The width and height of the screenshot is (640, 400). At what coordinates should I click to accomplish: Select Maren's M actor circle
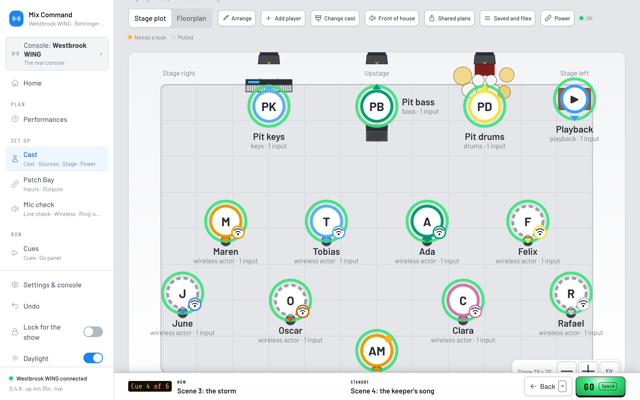(x=225, y=222)
